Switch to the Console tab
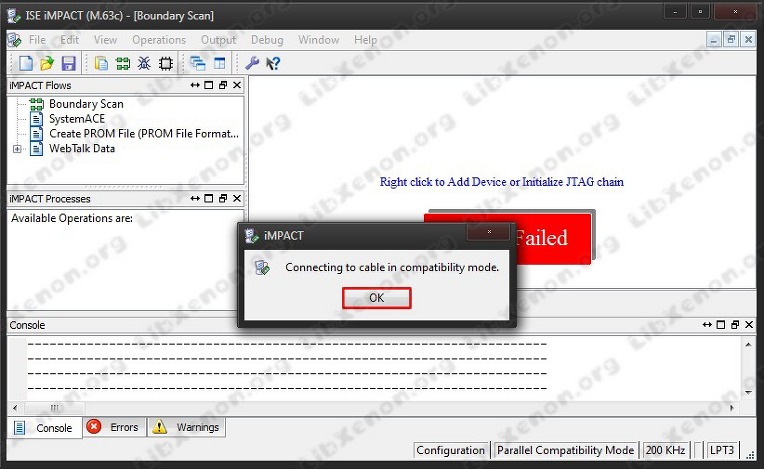 45,428
